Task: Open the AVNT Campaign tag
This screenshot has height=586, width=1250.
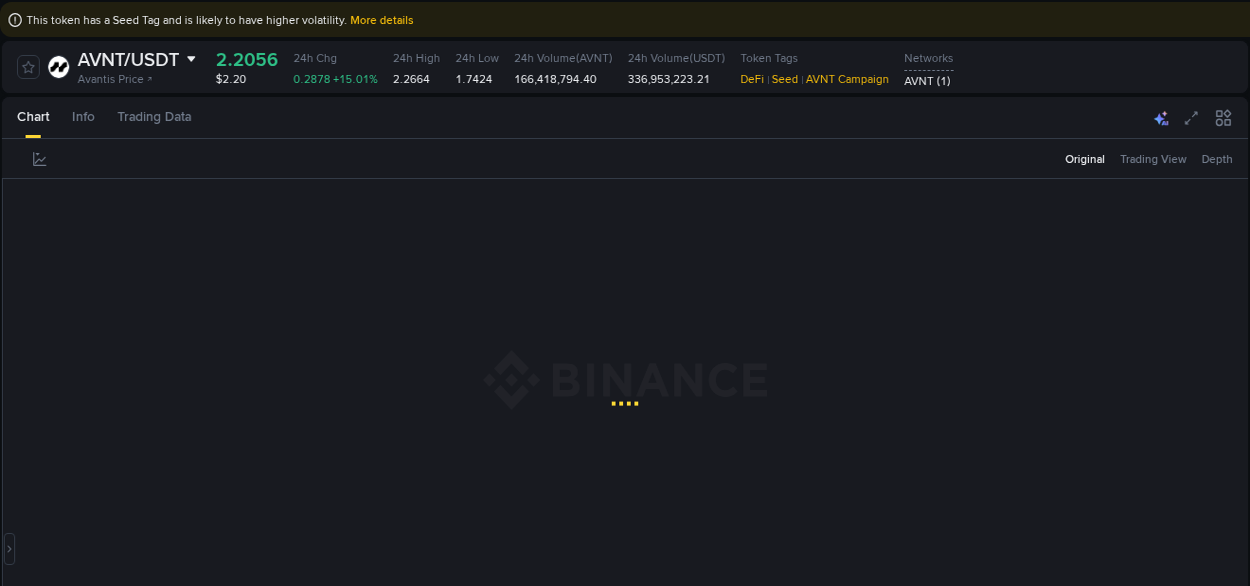Action: point(847,79)
